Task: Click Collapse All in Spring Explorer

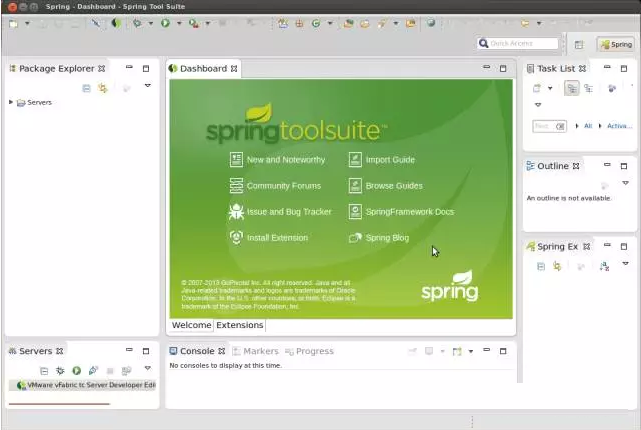Action: (x=541, y=267)
